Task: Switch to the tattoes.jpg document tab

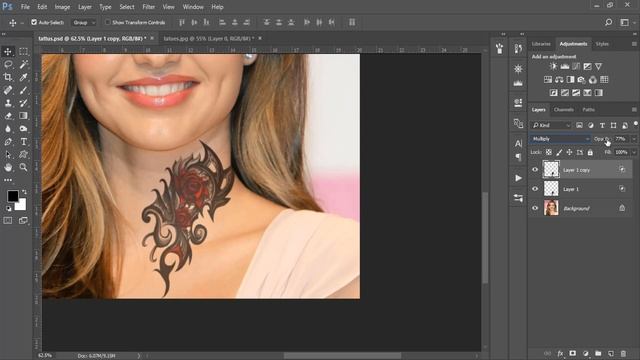Action: (x=209, y=38)
